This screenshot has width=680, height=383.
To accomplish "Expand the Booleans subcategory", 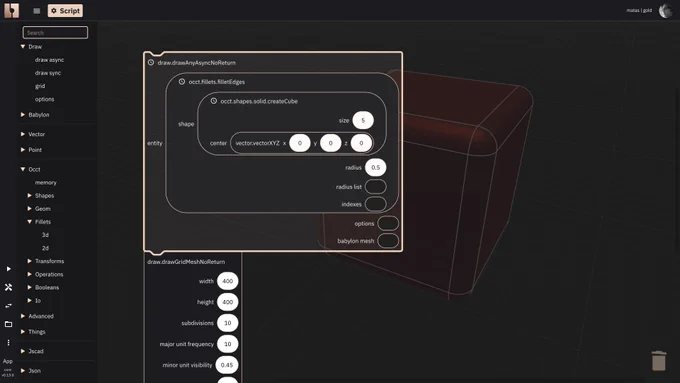I will (x=29, y=287).
